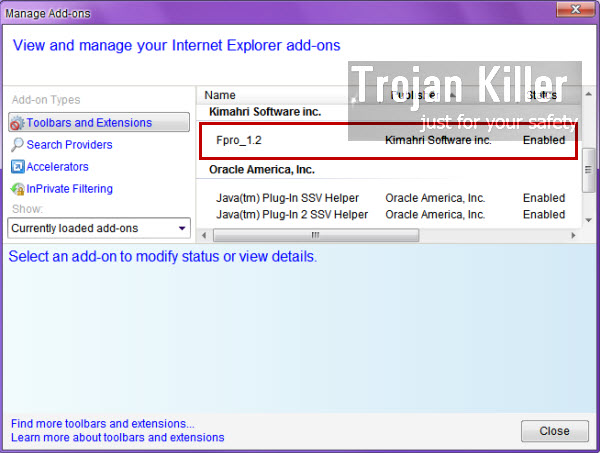Image resolution: width=600 pixels, height=453 pixels.
Task: Click the InPrivate Filtering icon
Action: pos(17,189)
